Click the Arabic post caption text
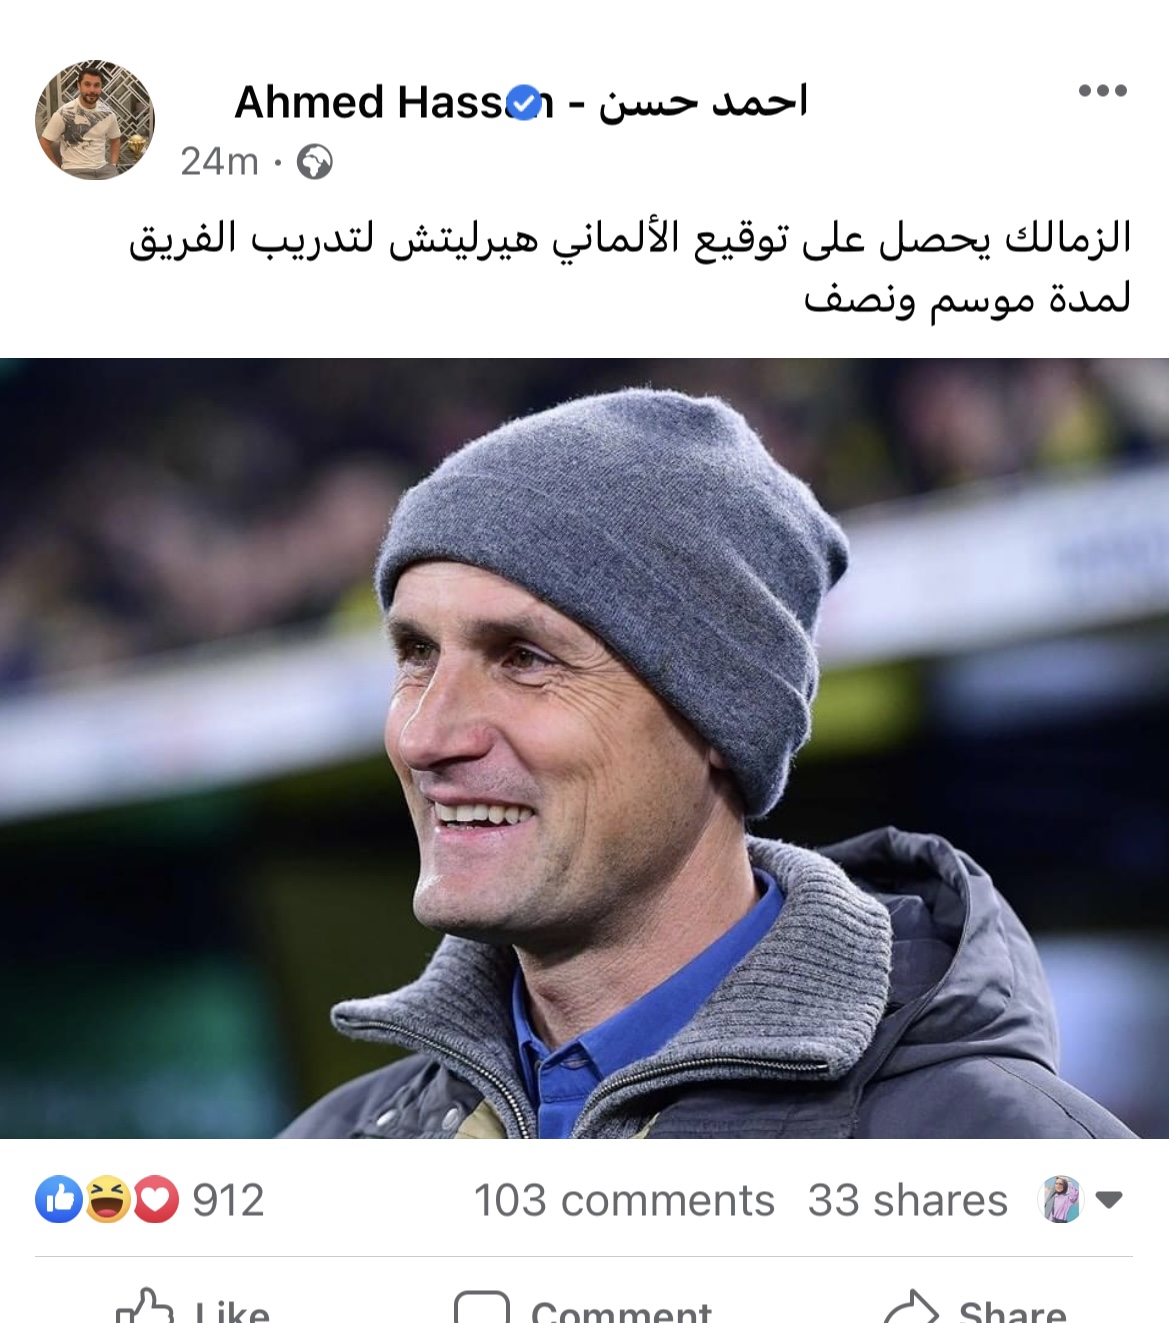This screenshot has width=1169, height=1323. (630, 268)
